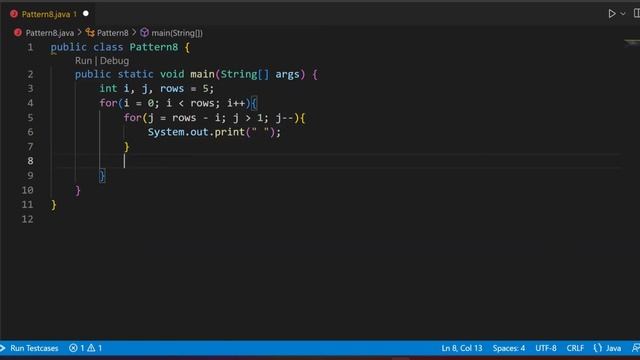Click the unsaved dot on Pattern8.java tab
640x360 pixels.
coord(86,14)
